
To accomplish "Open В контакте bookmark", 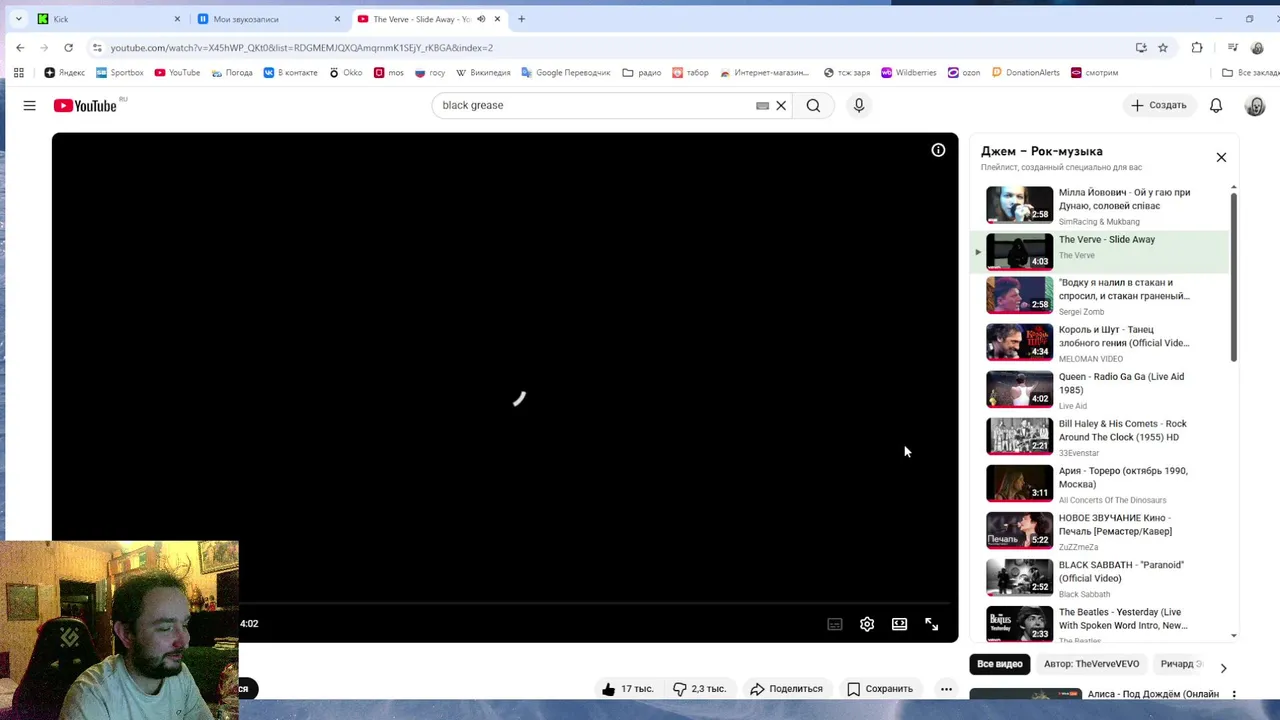I will [x=290, y=72].
